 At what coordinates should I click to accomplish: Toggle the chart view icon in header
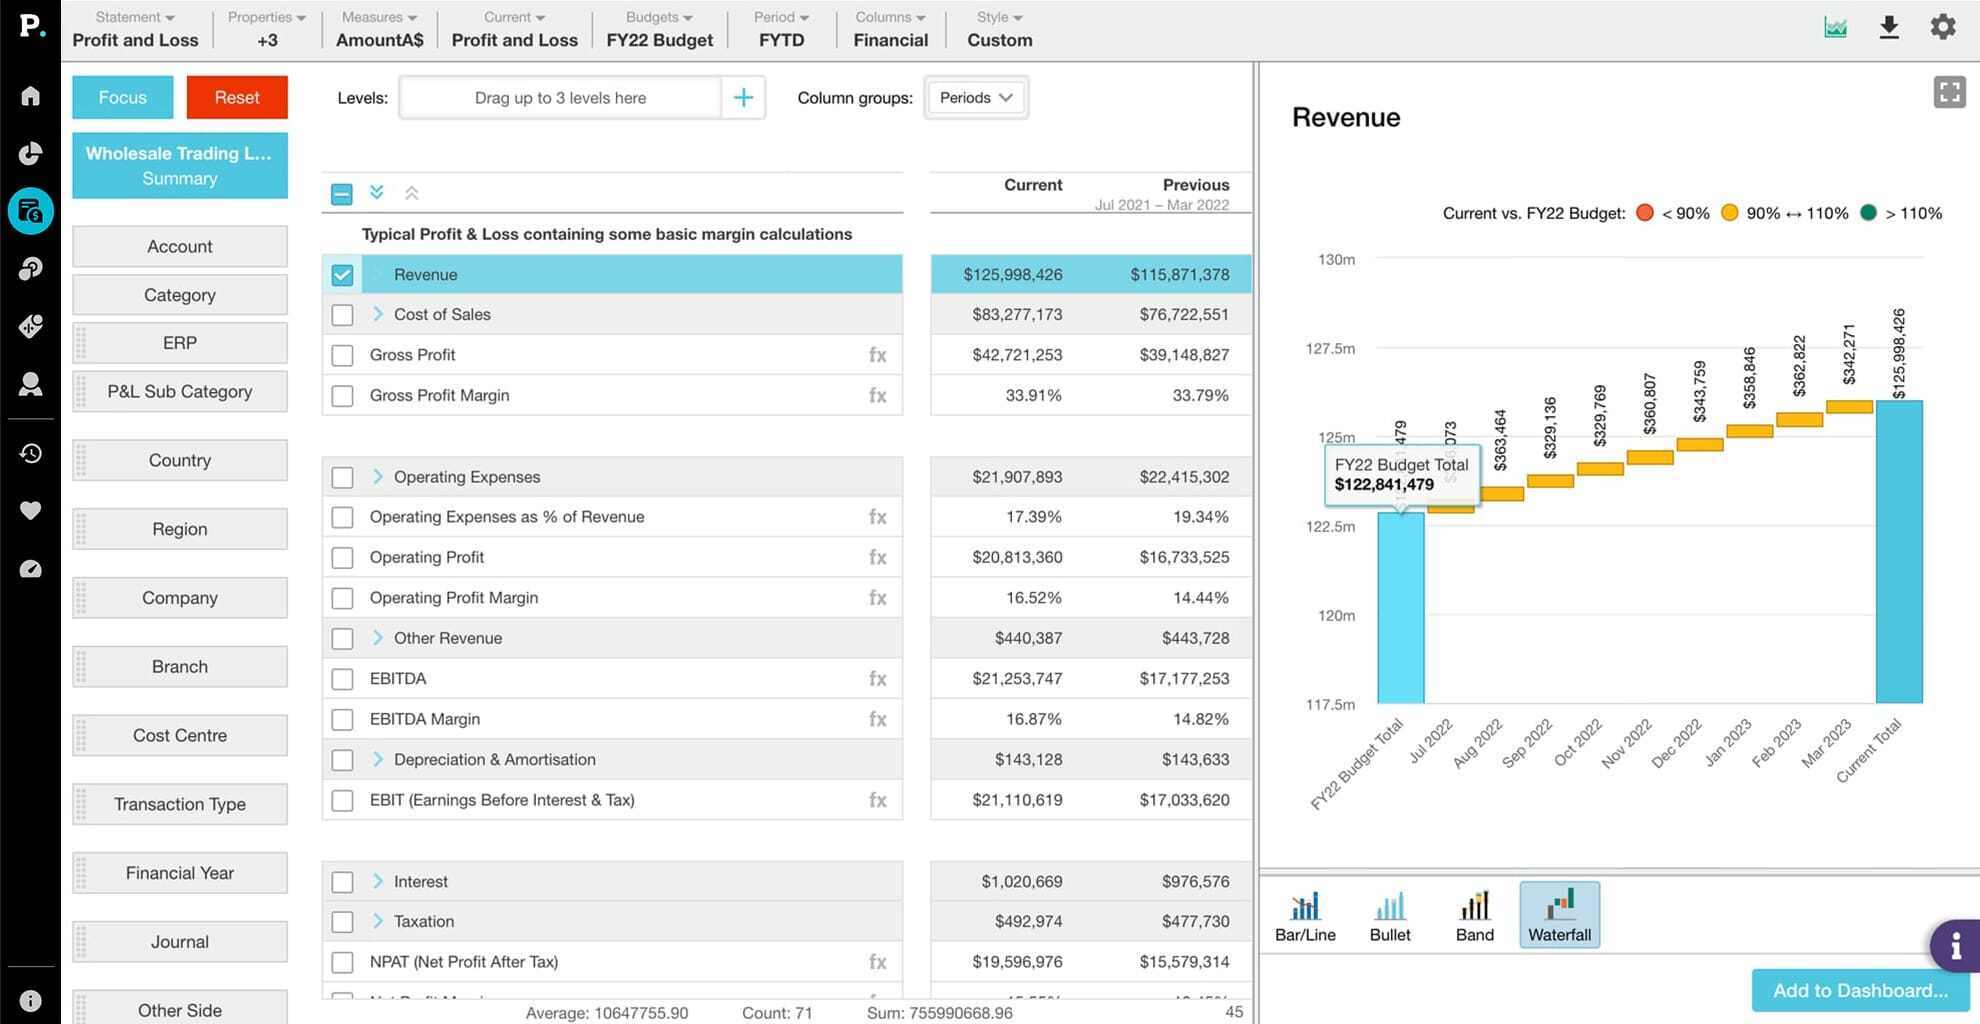(1835, 27)
